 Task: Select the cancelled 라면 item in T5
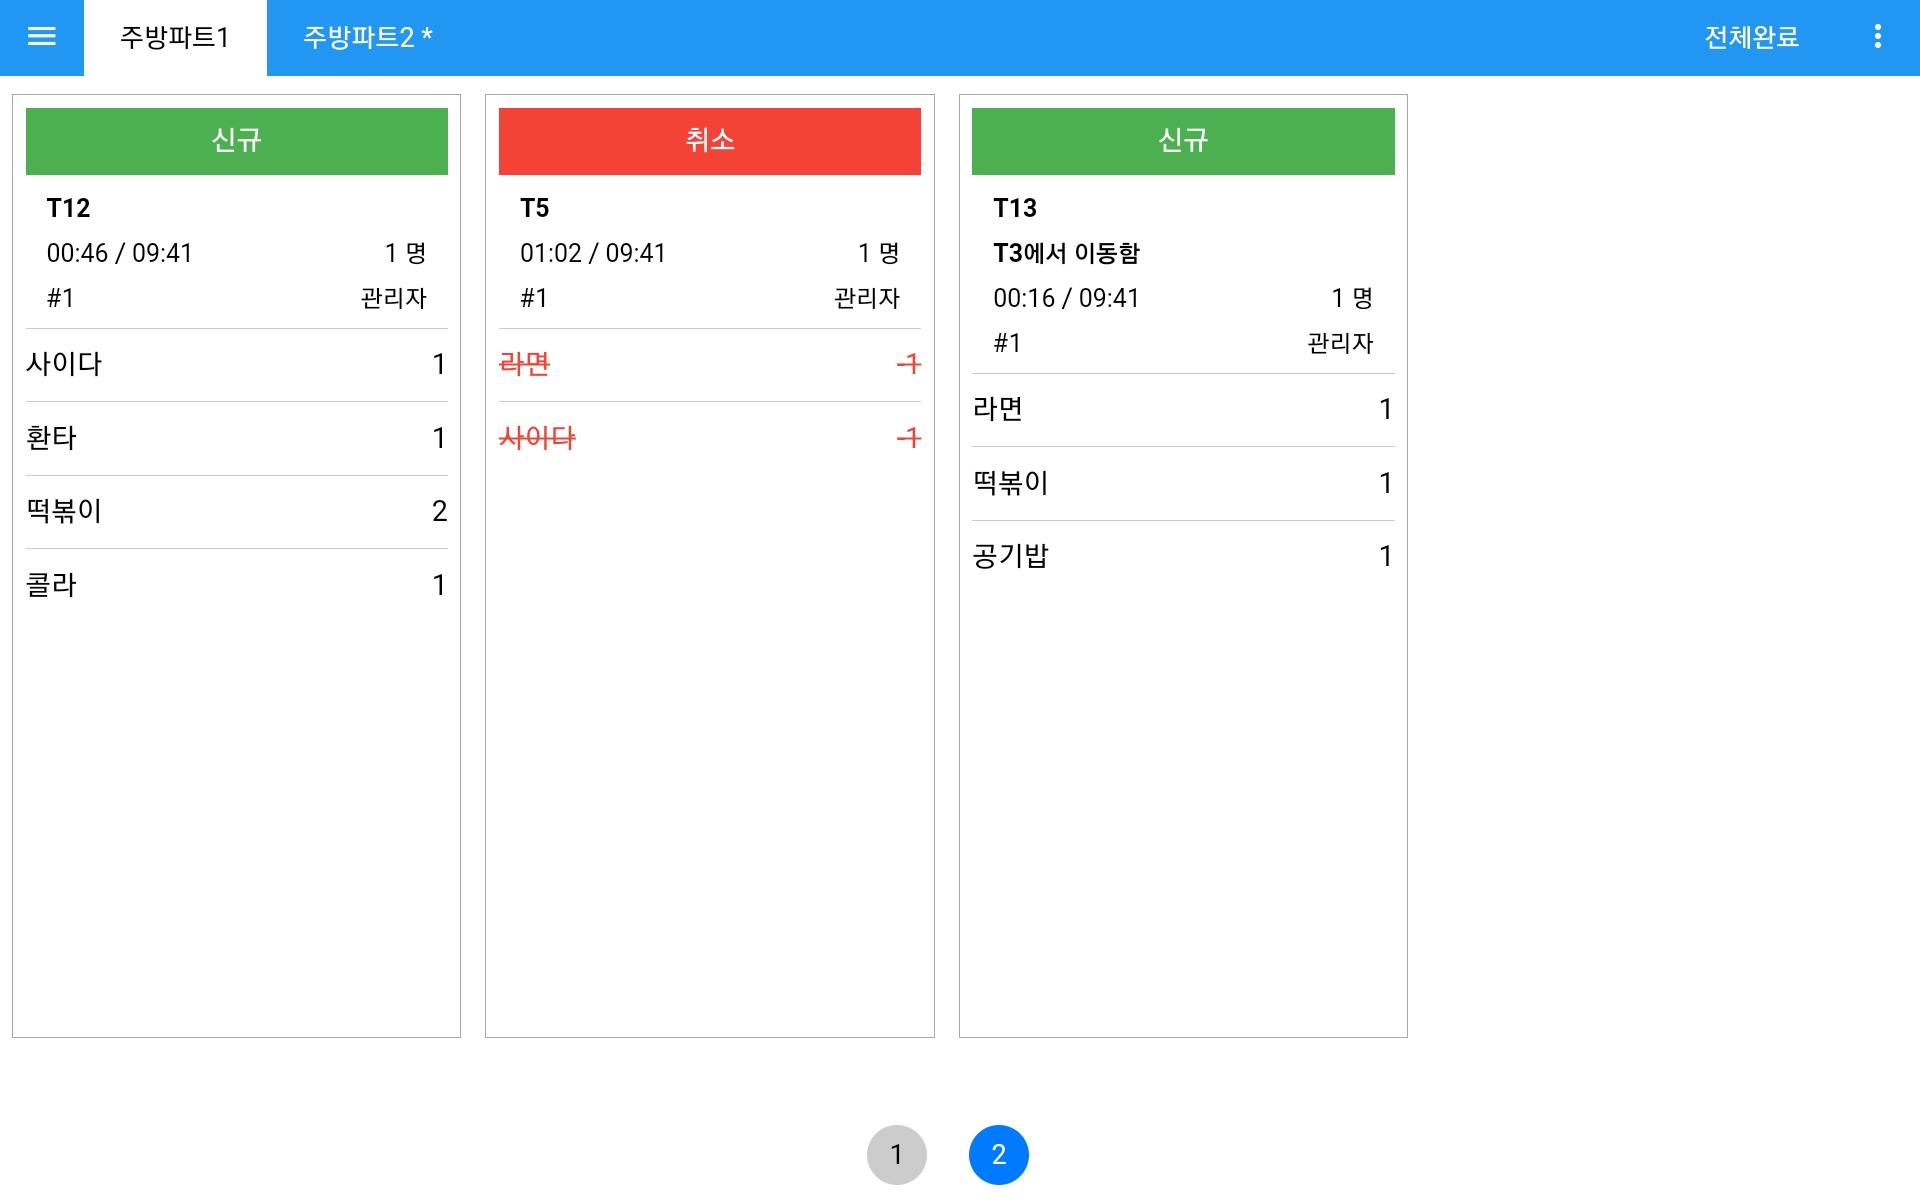click(710, 365)
